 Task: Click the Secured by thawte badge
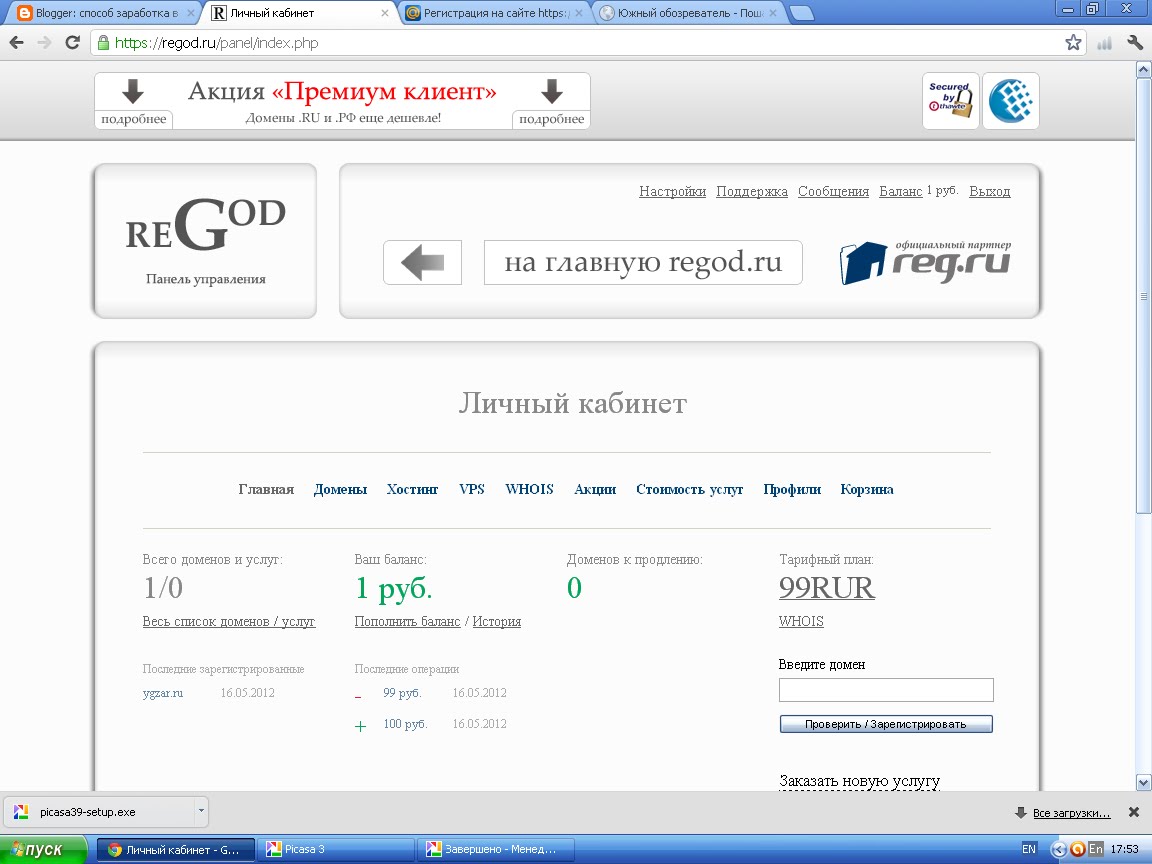[x=951, y=101]
